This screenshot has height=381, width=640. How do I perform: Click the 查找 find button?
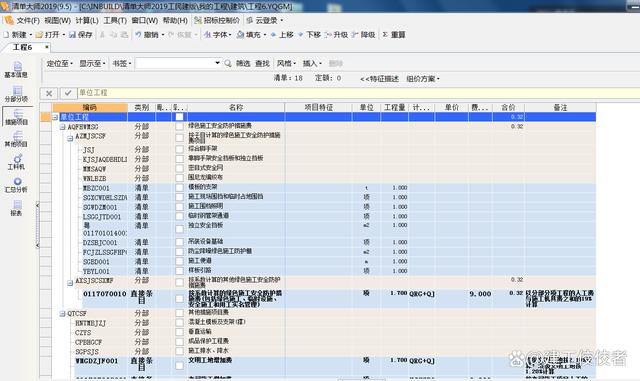(262, 63)
